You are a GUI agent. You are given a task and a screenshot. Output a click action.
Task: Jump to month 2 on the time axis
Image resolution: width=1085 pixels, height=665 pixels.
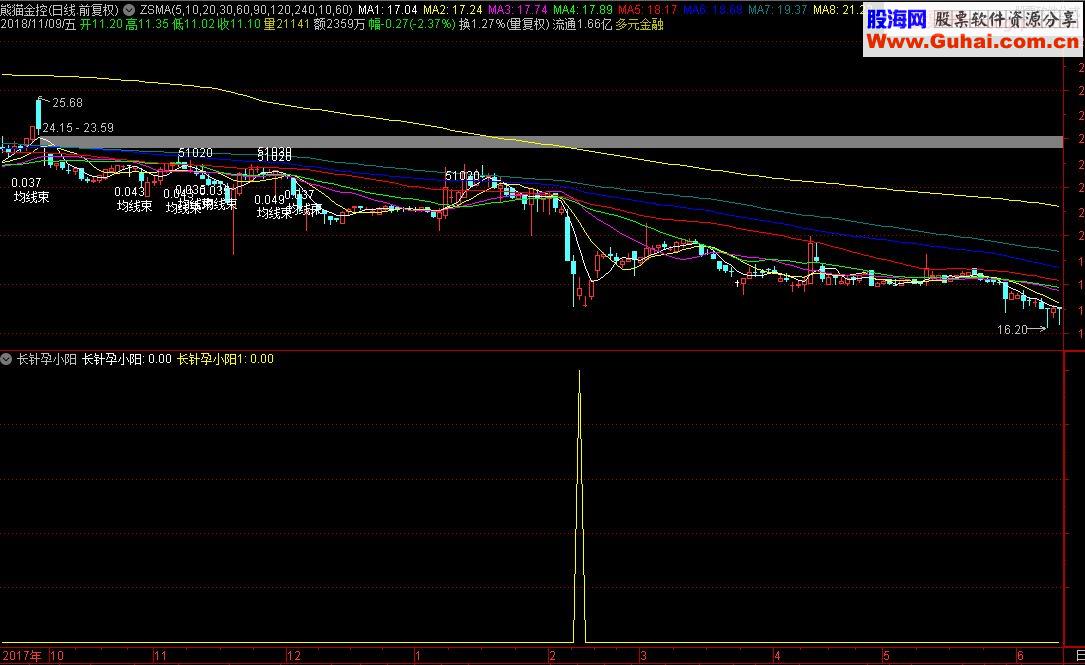pos(552,655)
